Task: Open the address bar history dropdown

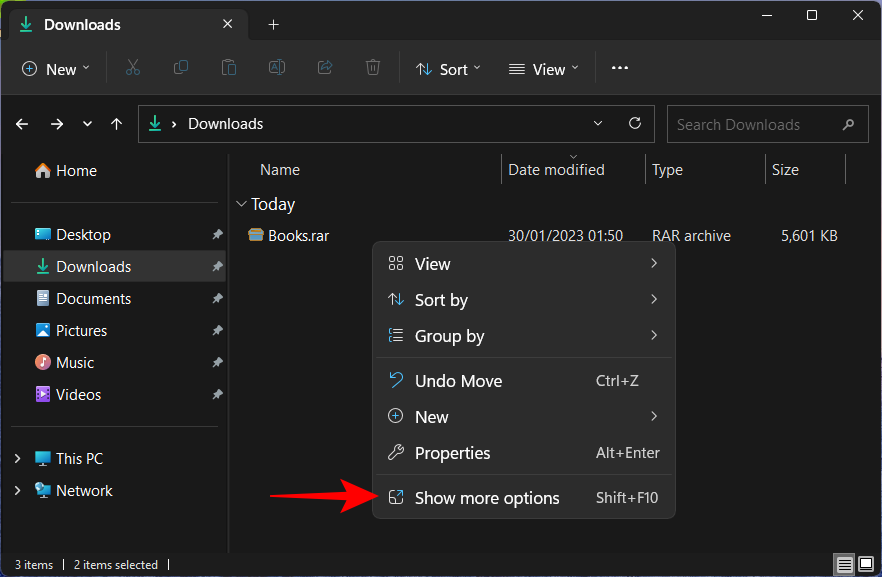Action: (598, 124)
